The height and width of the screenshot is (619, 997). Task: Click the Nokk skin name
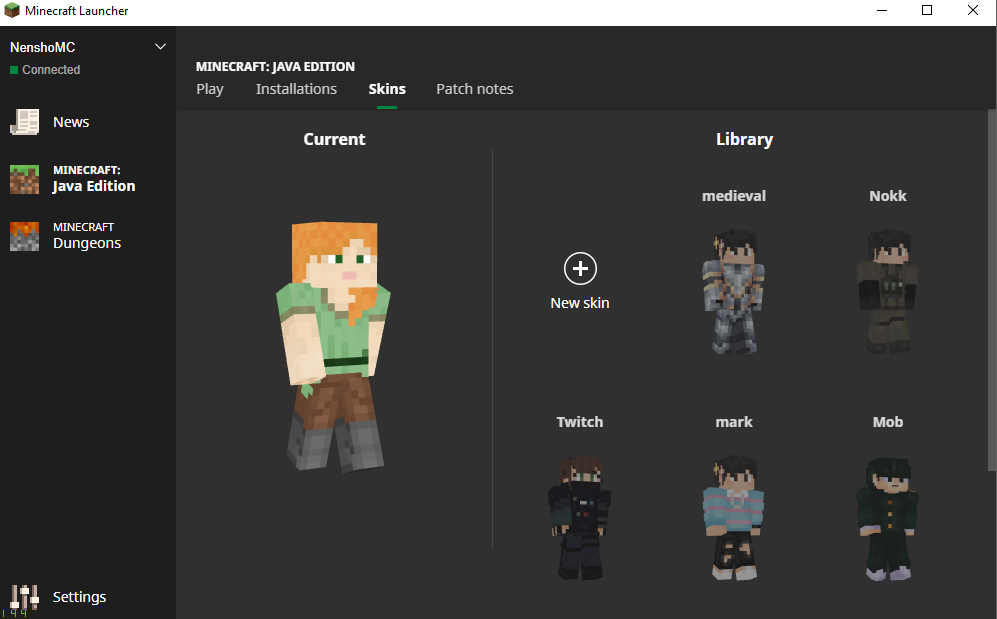(888, 196)
